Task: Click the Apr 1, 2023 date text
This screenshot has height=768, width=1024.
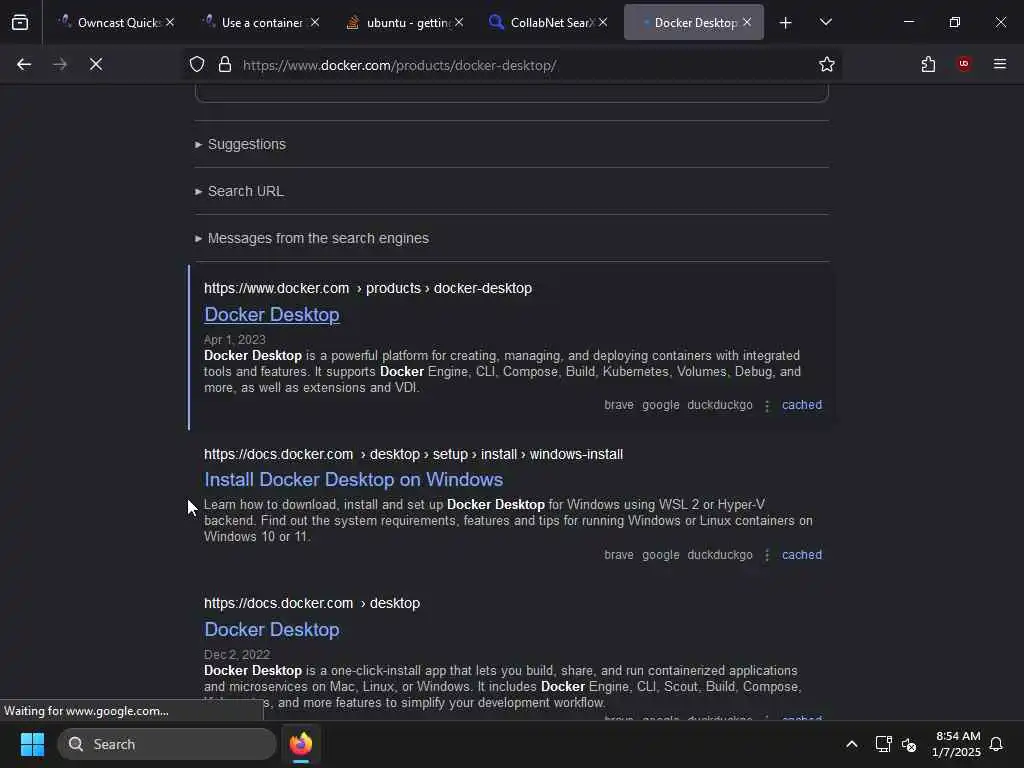Action: (x=234, y=340)
